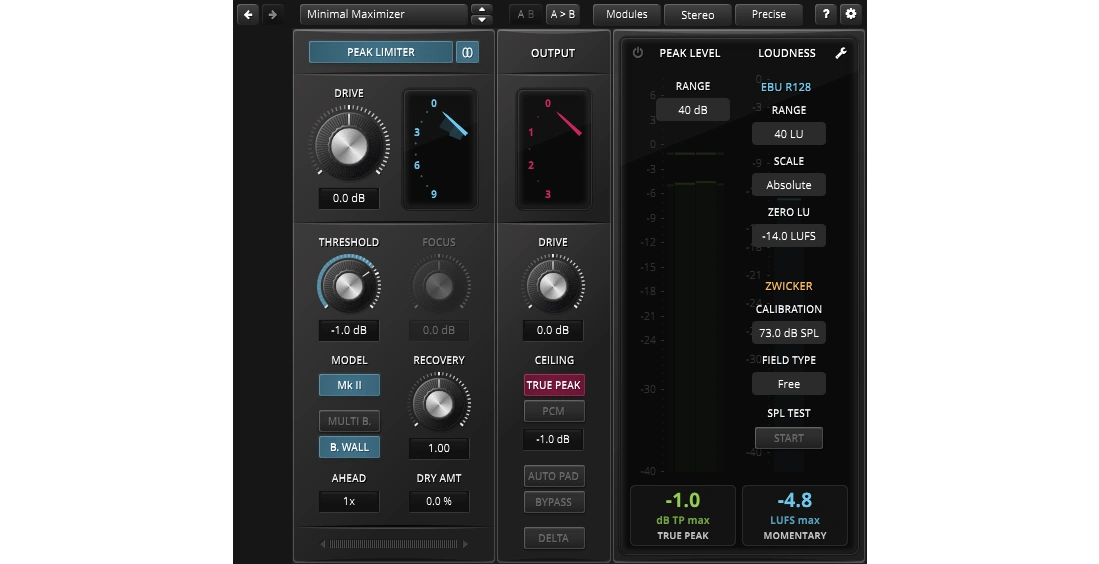The height and width of the screenshot is (564, 1099).
Task: Toggle the metering power icon
Action: pos(638,53)
